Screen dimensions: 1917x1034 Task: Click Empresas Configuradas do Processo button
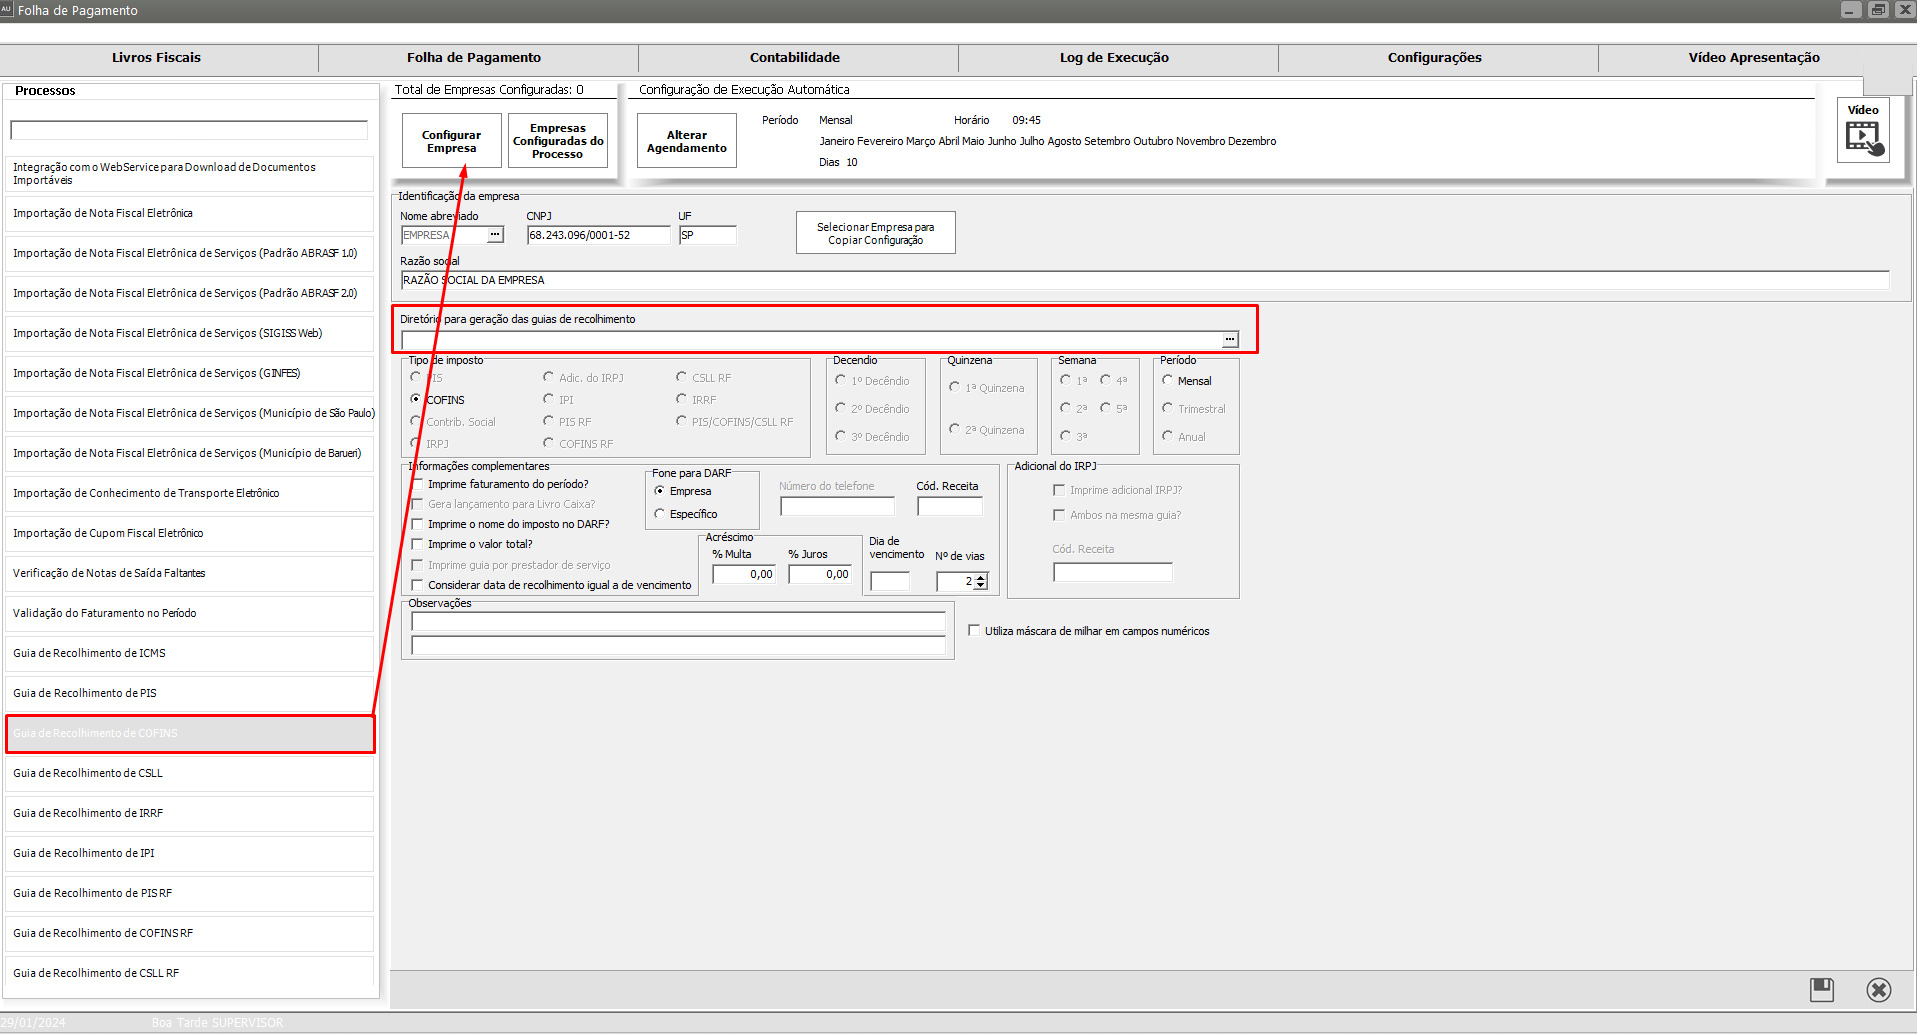558,141
